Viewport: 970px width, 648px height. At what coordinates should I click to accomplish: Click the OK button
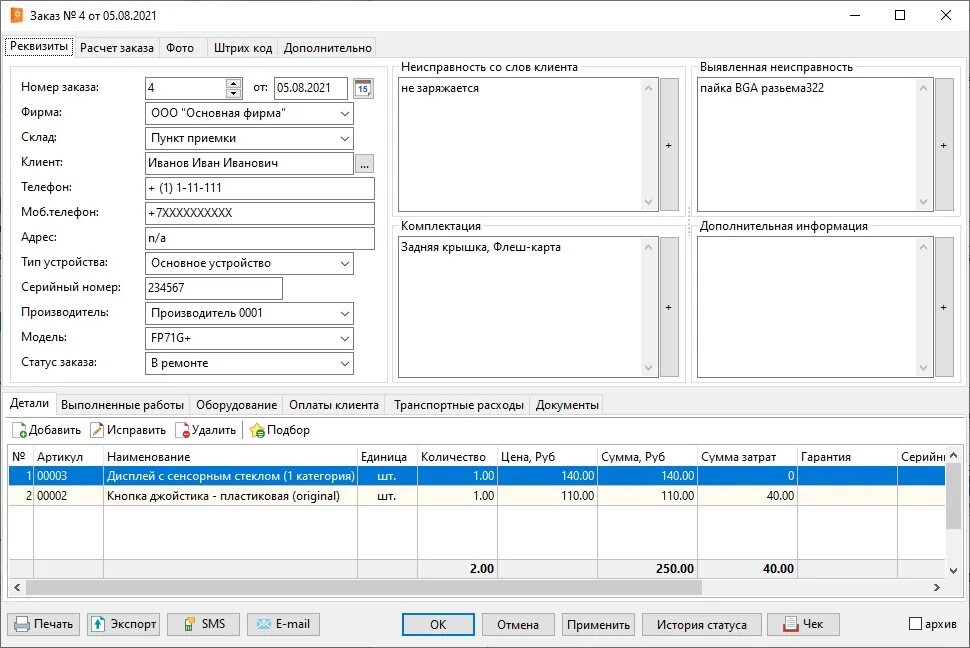(438, 624)
